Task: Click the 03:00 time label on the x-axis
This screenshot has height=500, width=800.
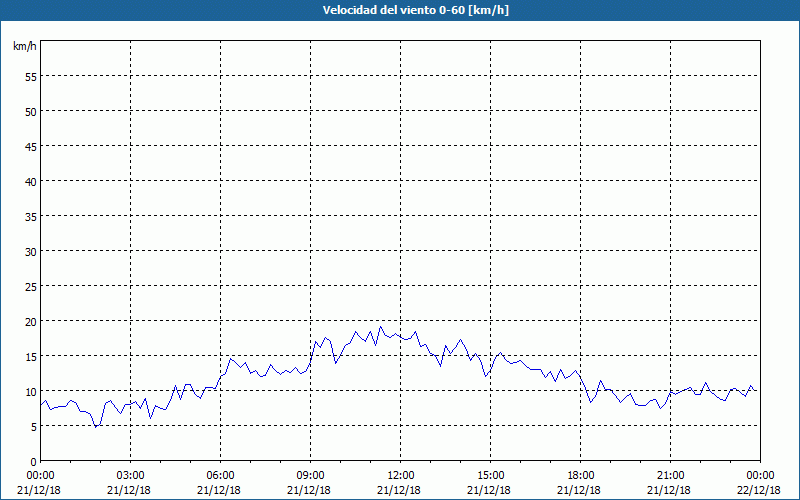Action: pyautogui.click(x=131, y=476)
